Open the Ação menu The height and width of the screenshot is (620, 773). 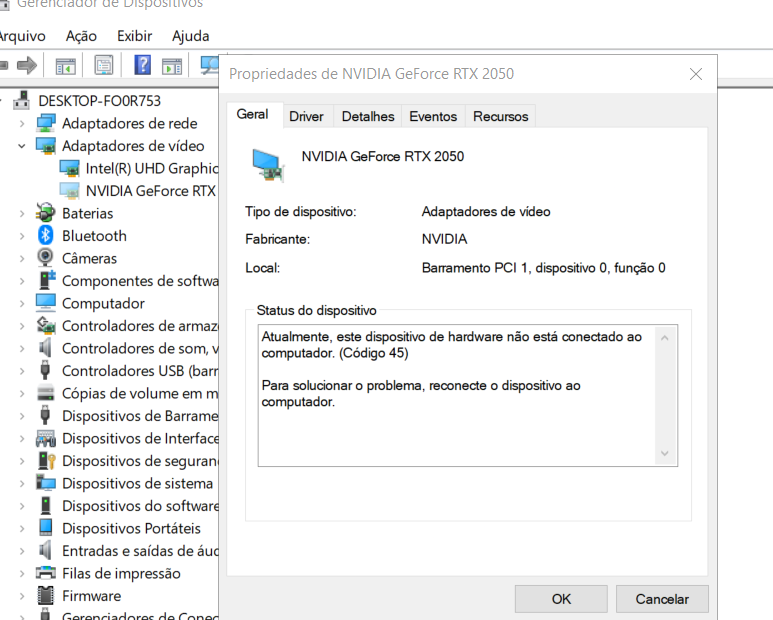pos(81,36)
